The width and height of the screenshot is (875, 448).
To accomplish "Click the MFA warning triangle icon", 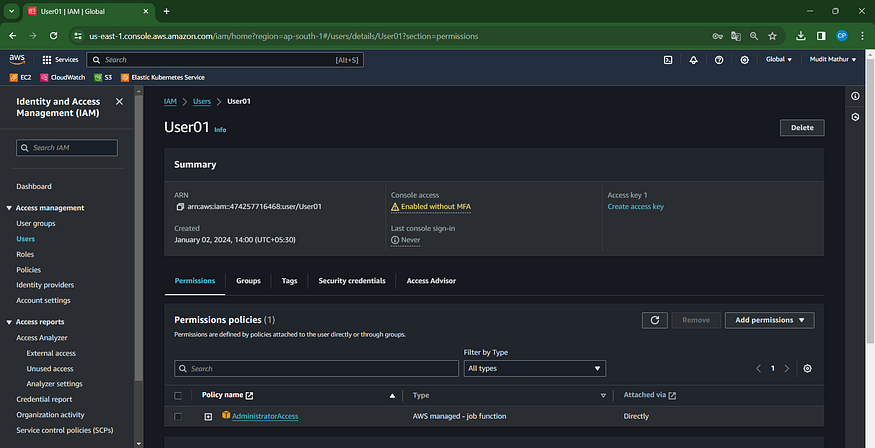I will click(395, 207).
